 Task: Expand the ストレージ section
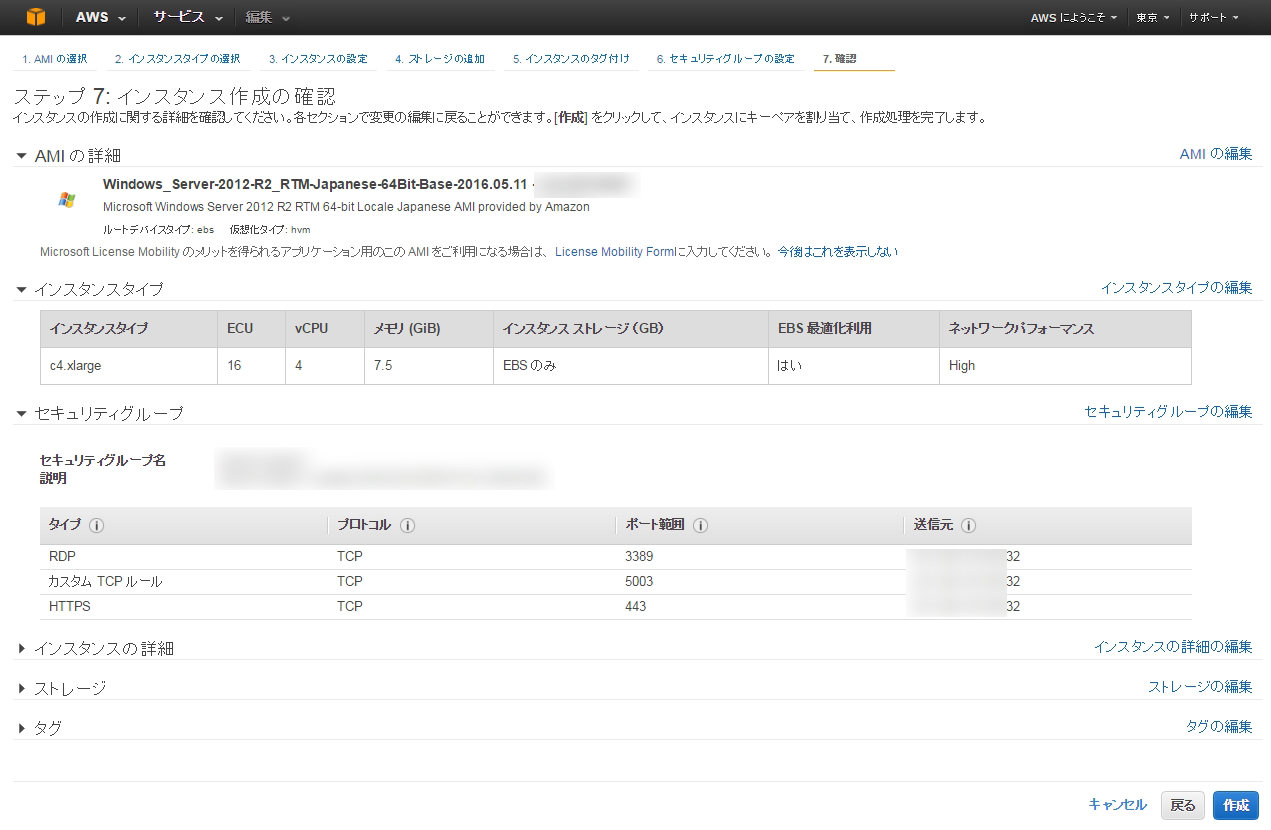coord(22,687)
